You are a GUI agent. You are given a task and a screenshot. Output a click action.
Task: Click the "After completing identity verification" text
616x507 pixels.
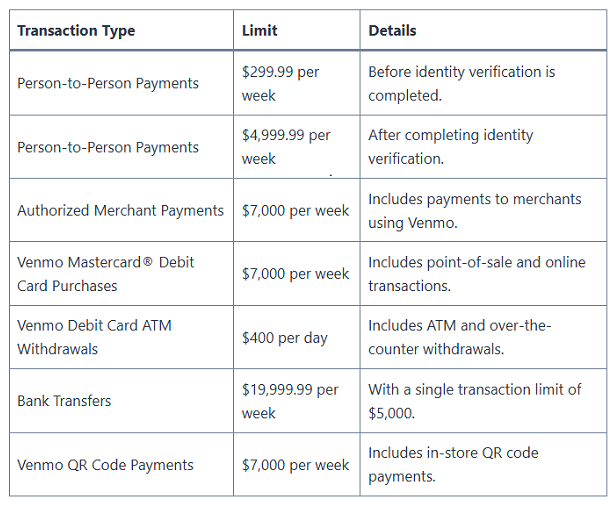[x=450, y=147]
